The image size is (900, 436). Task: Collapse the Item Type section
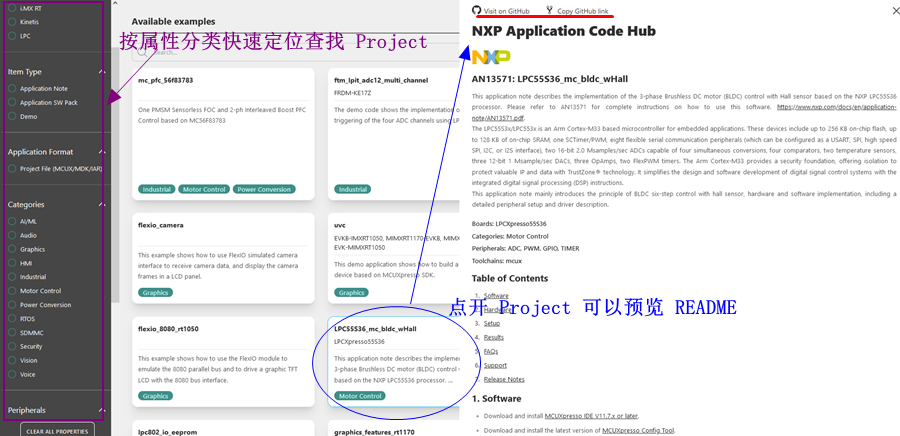[x=101, y=72]
